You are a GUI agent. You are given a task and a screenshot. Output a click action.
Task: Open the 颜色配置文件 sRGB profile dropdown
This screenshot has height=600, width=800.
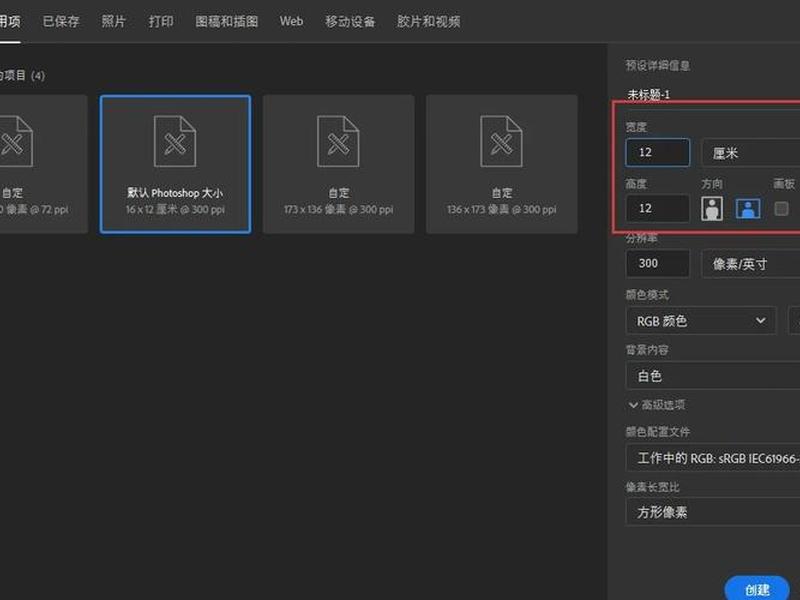tap(713, 458)
